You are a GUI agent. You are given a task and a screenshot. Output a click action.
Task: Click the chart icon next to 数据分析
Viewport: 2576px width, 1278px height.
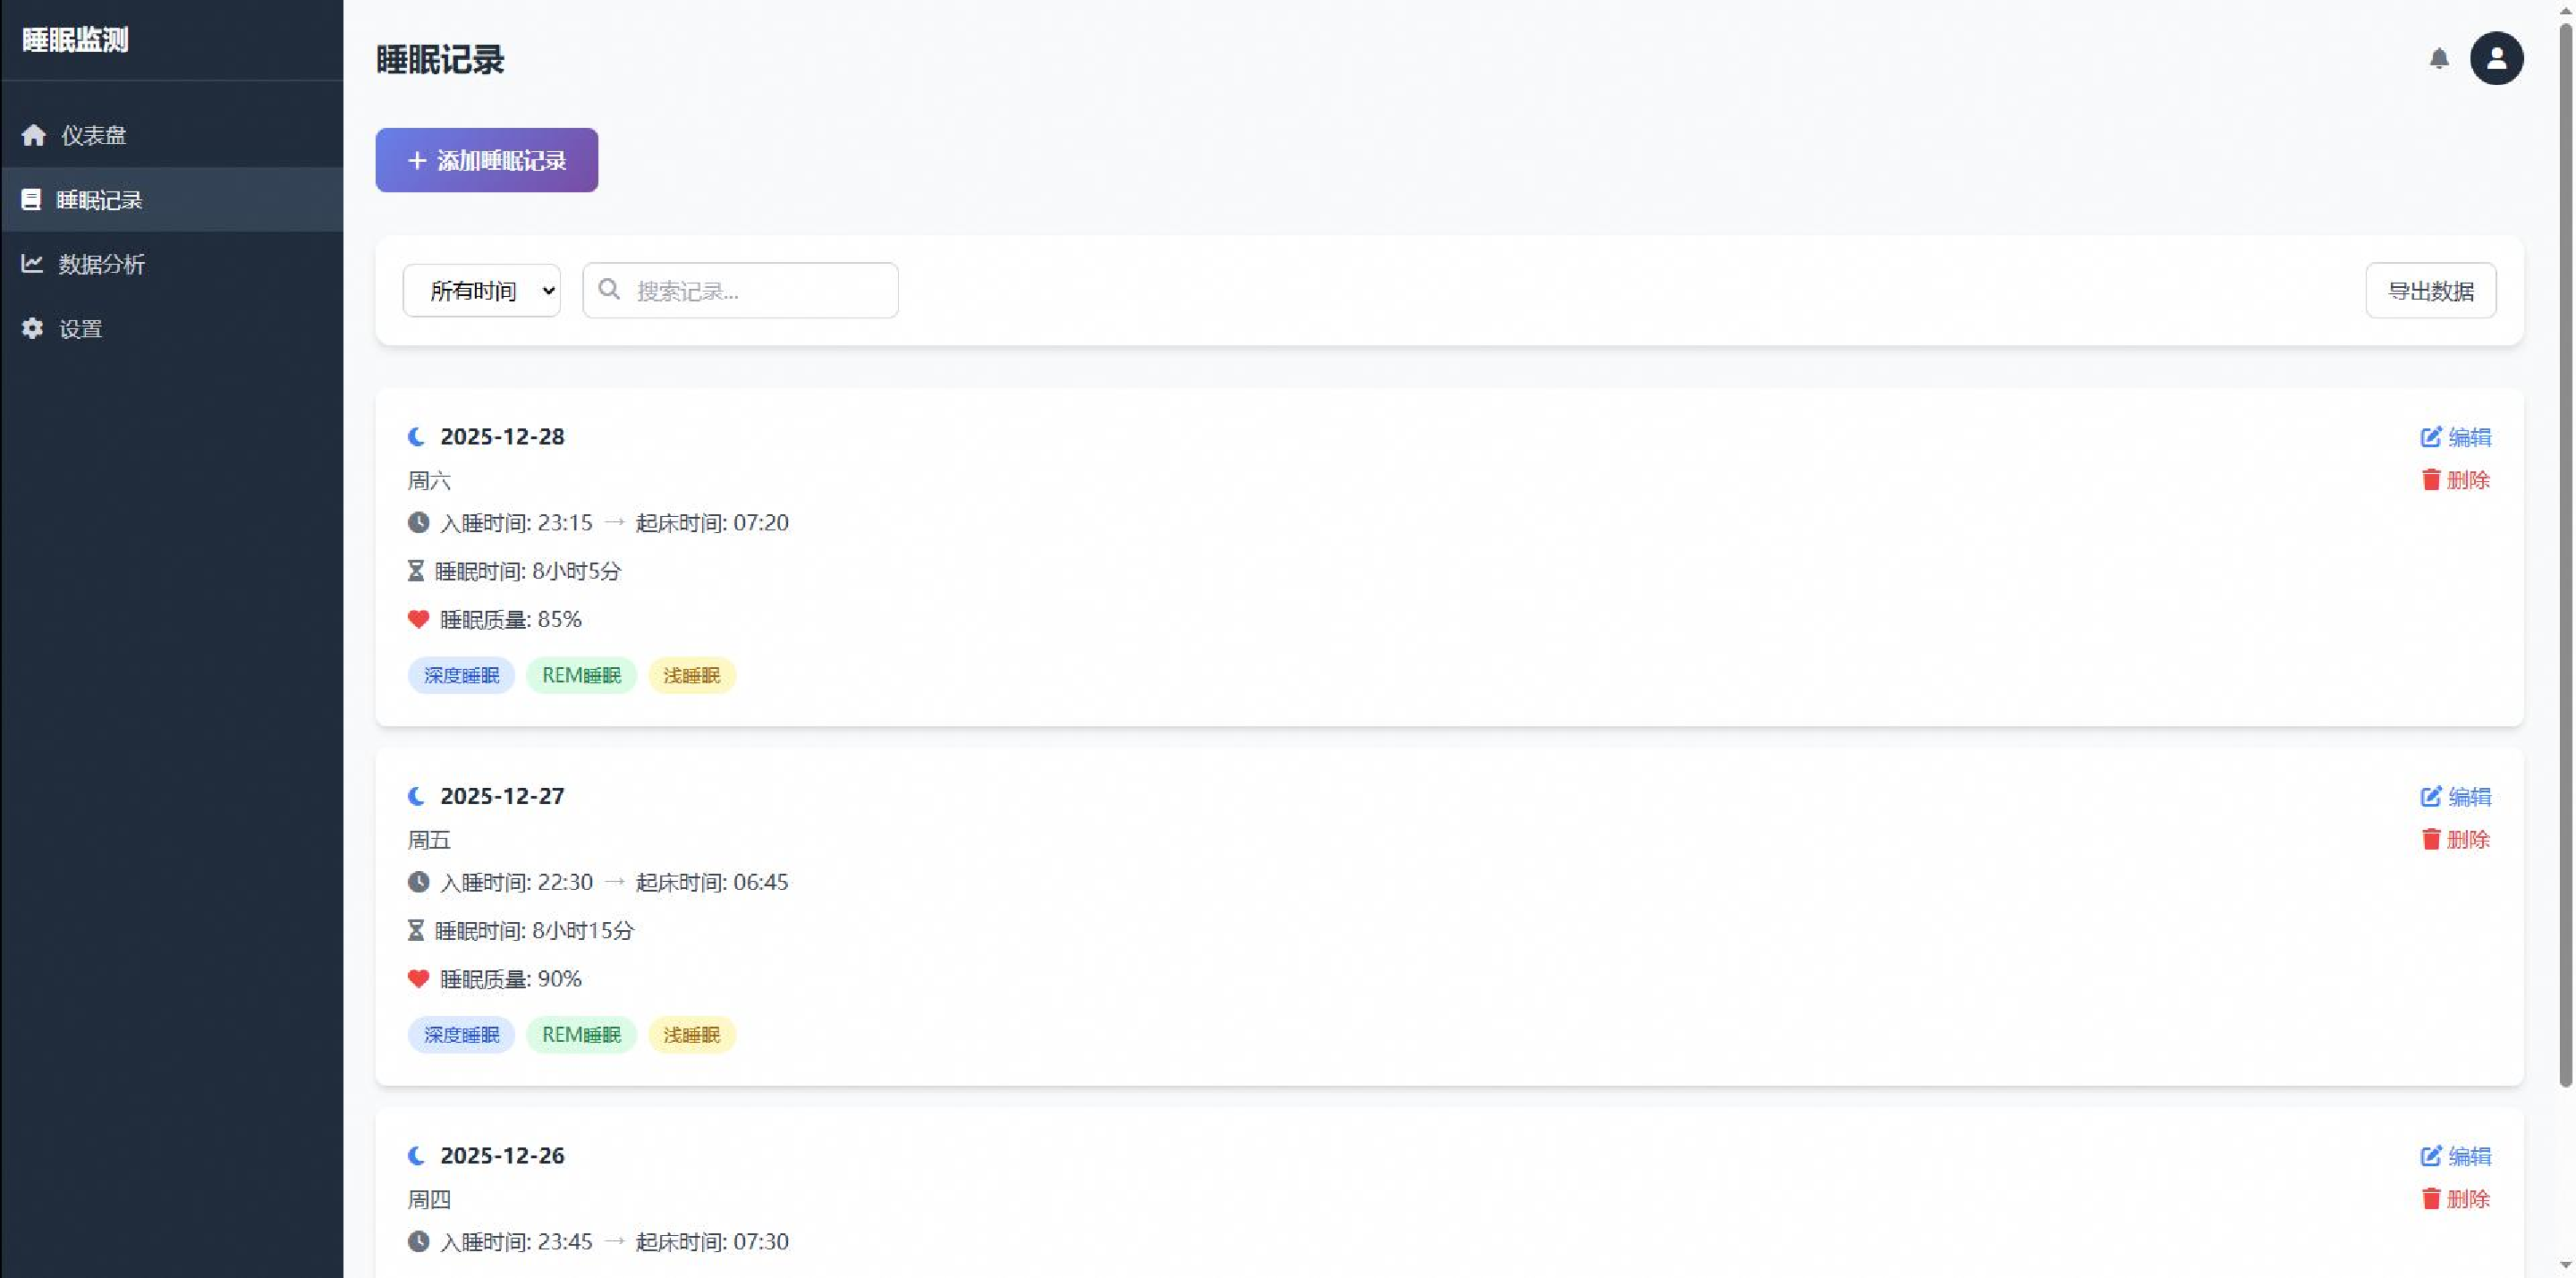32,264
